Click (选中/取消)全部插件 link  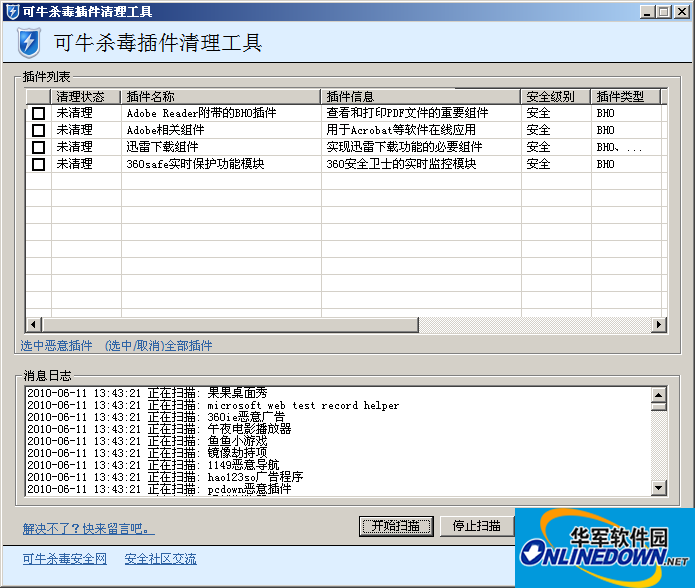[x=159, y=346]
